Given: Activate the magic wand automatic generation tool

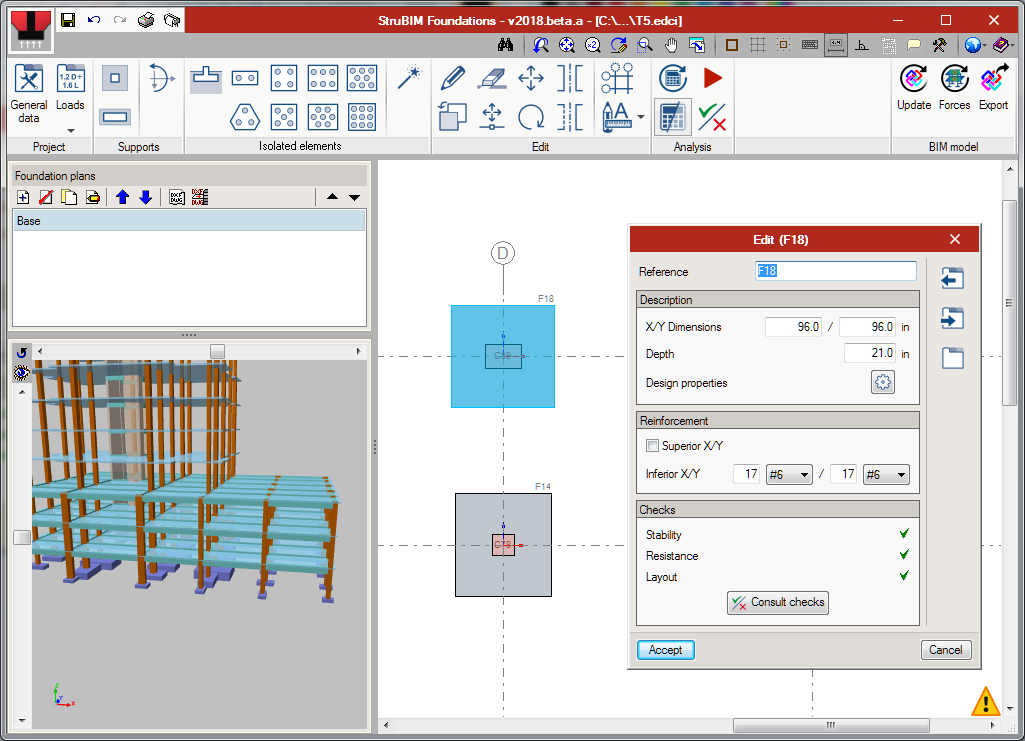Looking at the screenshot, I should [x=410, y=77].
